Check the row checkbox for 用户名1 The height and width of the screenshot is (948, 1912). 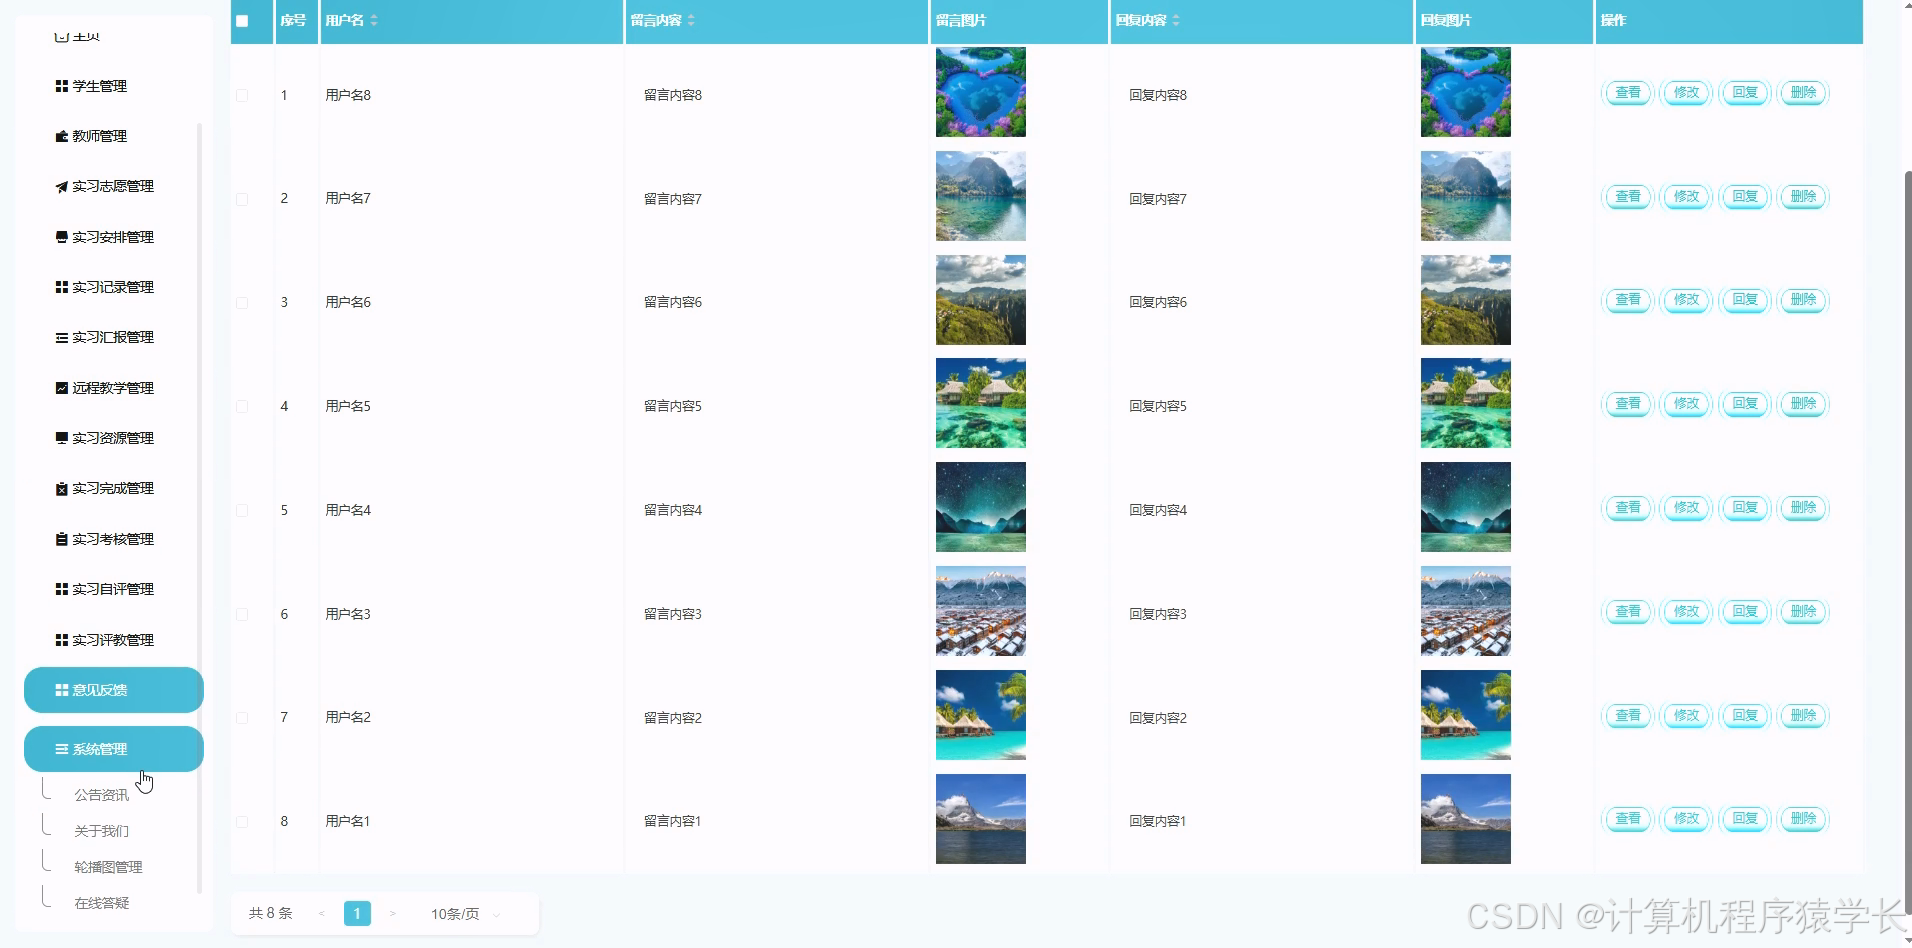coord(242,821)
